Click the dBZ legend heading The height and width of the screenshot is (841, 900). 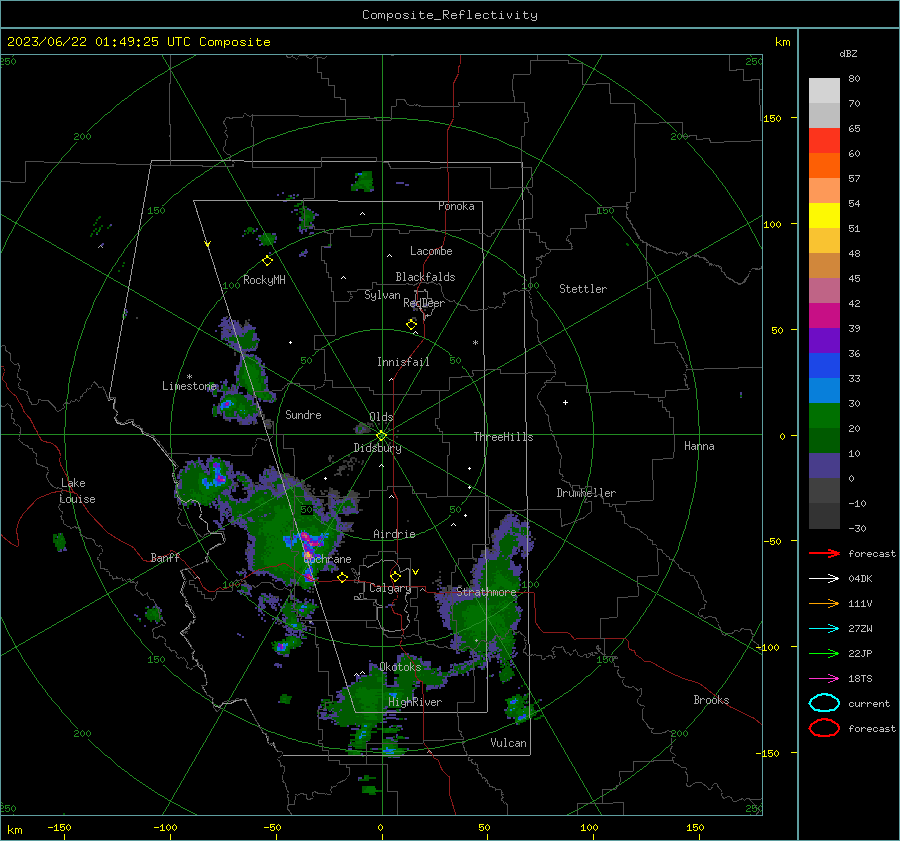848,54
